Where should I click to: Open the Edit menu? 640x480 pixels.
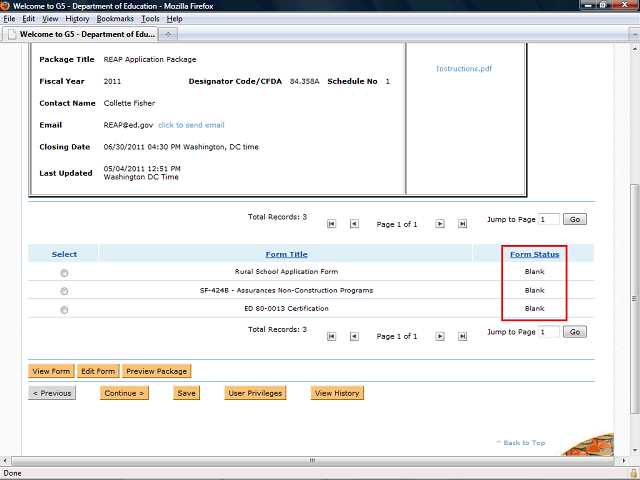pos(29,19)
